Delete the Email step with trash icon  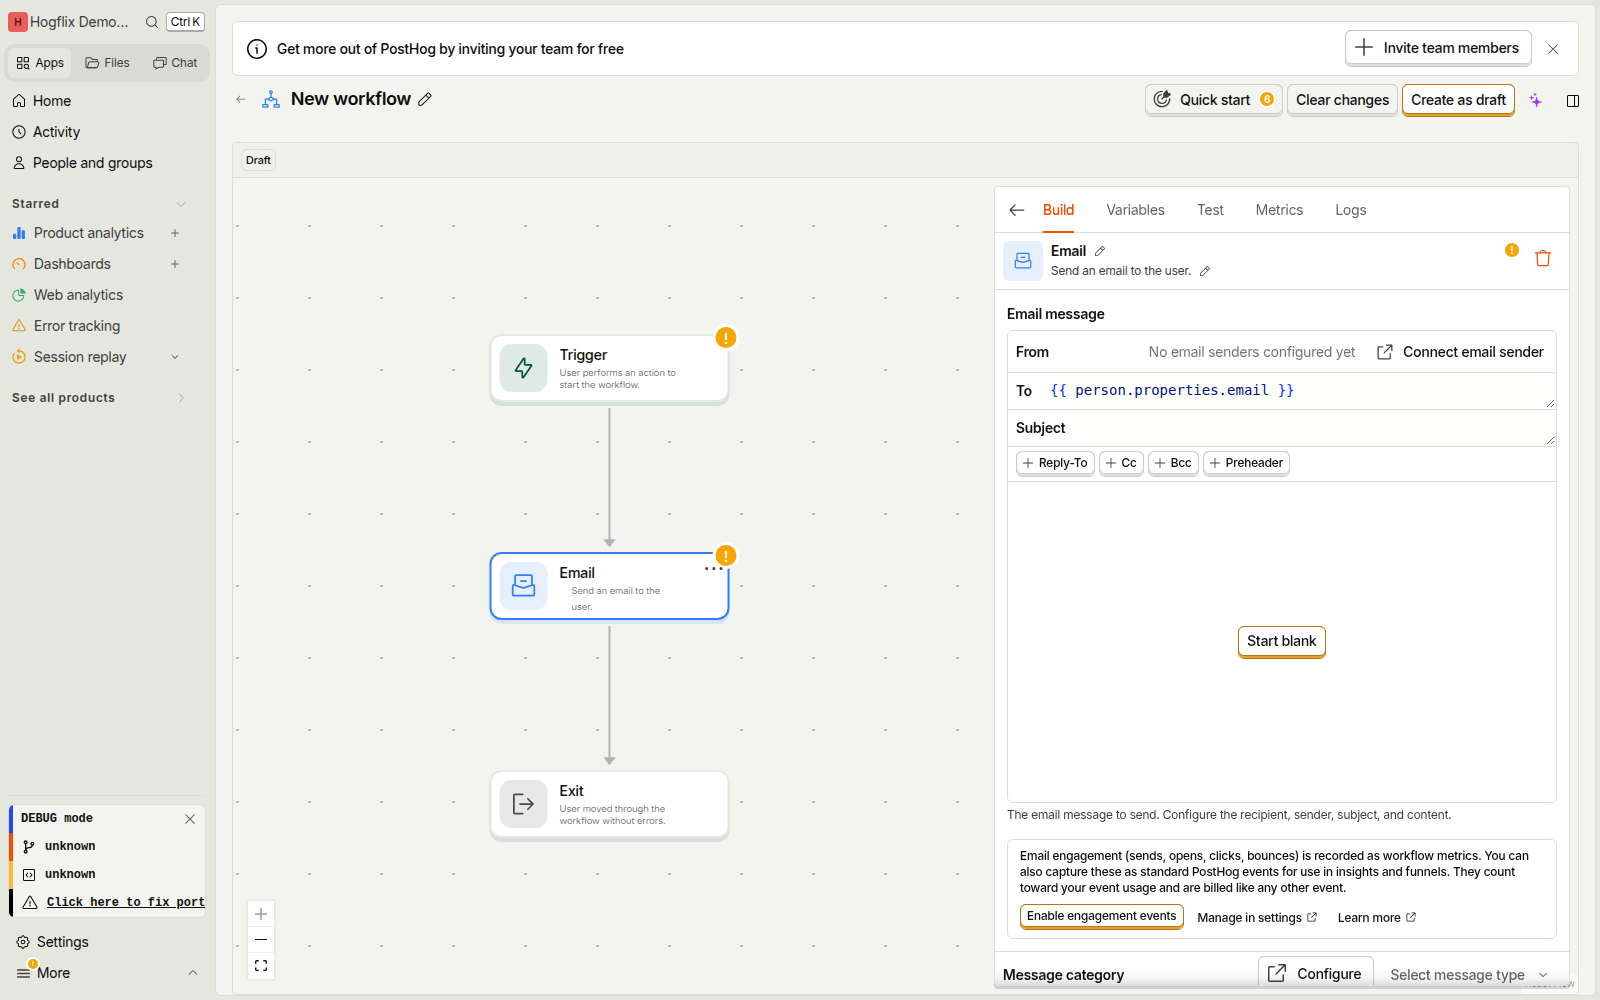pos(1542,259)
